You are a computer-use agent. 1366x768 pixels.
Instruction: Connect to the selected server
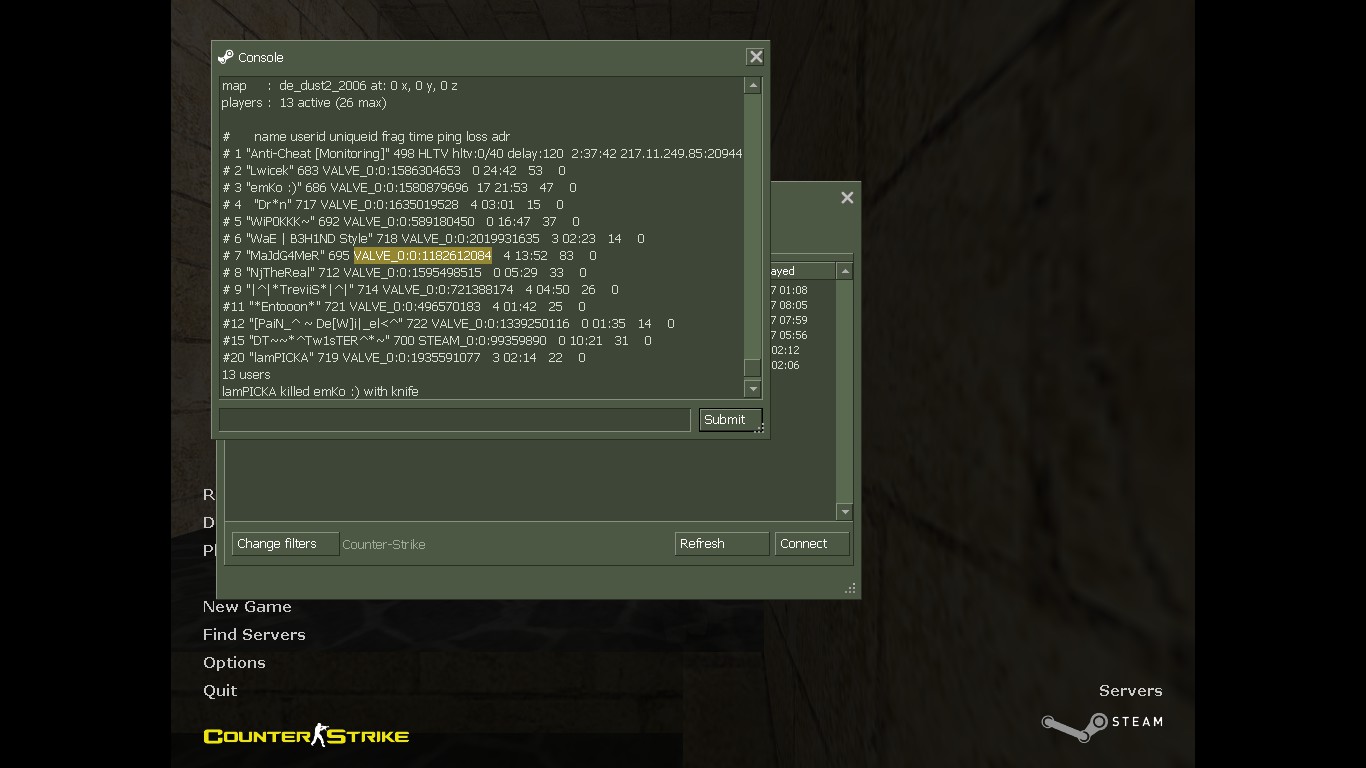pos(812,544)
